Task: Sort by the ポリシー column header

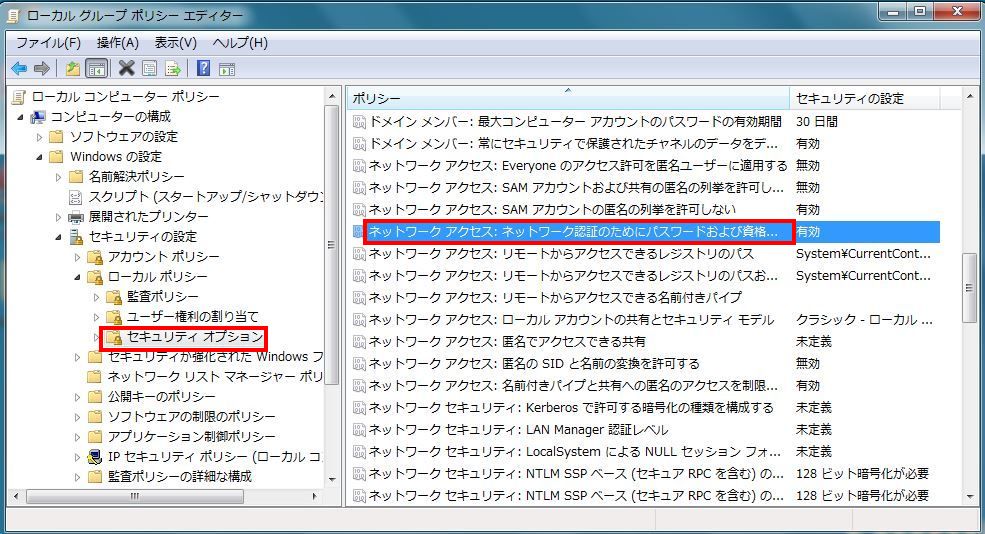Action: click(x=568, y=99)
